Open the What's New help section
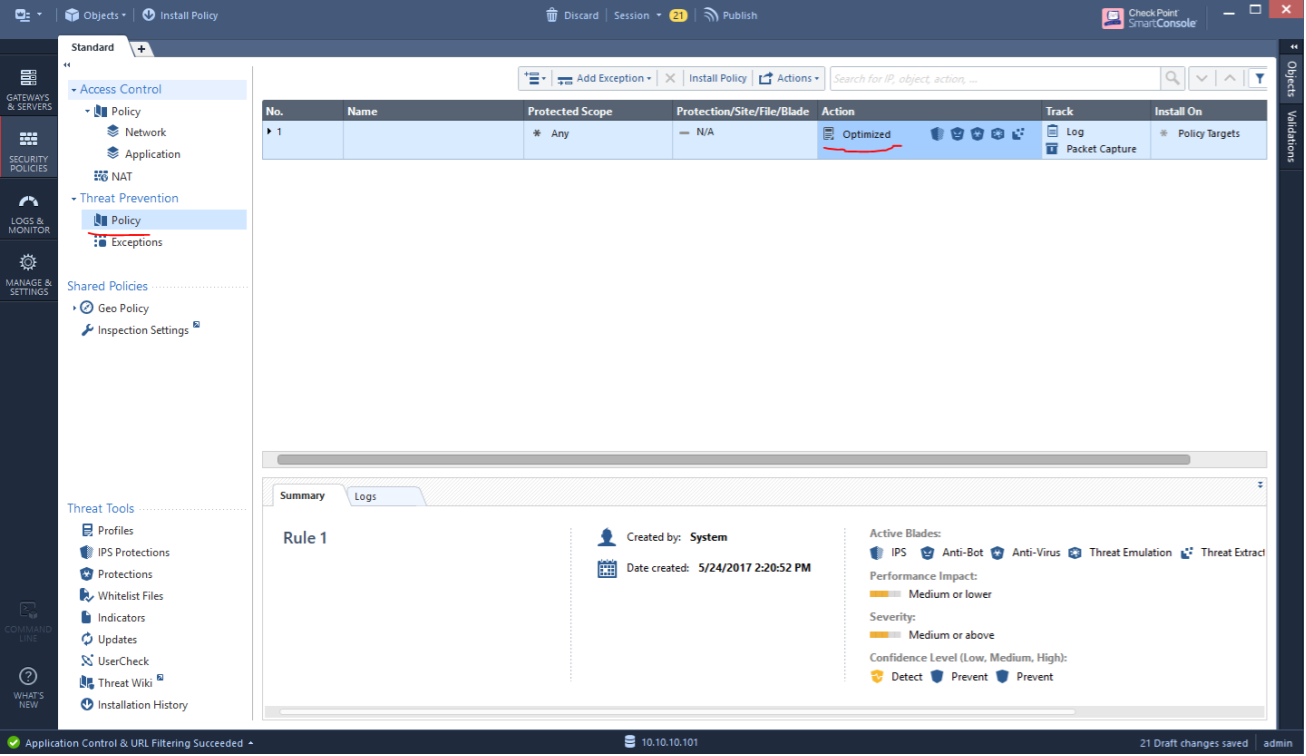Viewport: 1306px width, 756px height. pyautogui.click(x=28, y=687)
